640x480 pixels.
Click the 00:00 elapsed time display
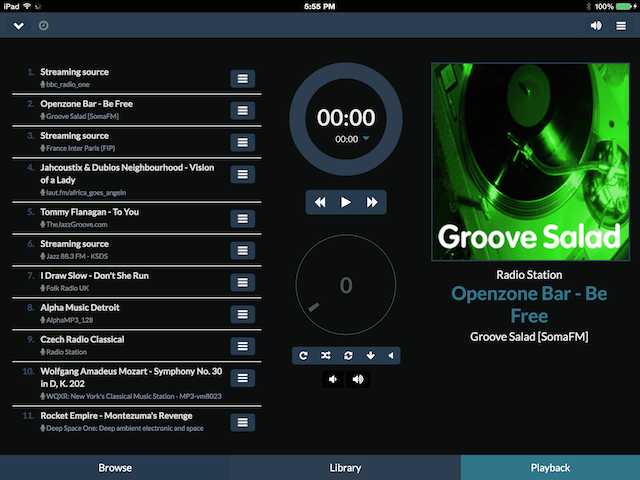346,118
